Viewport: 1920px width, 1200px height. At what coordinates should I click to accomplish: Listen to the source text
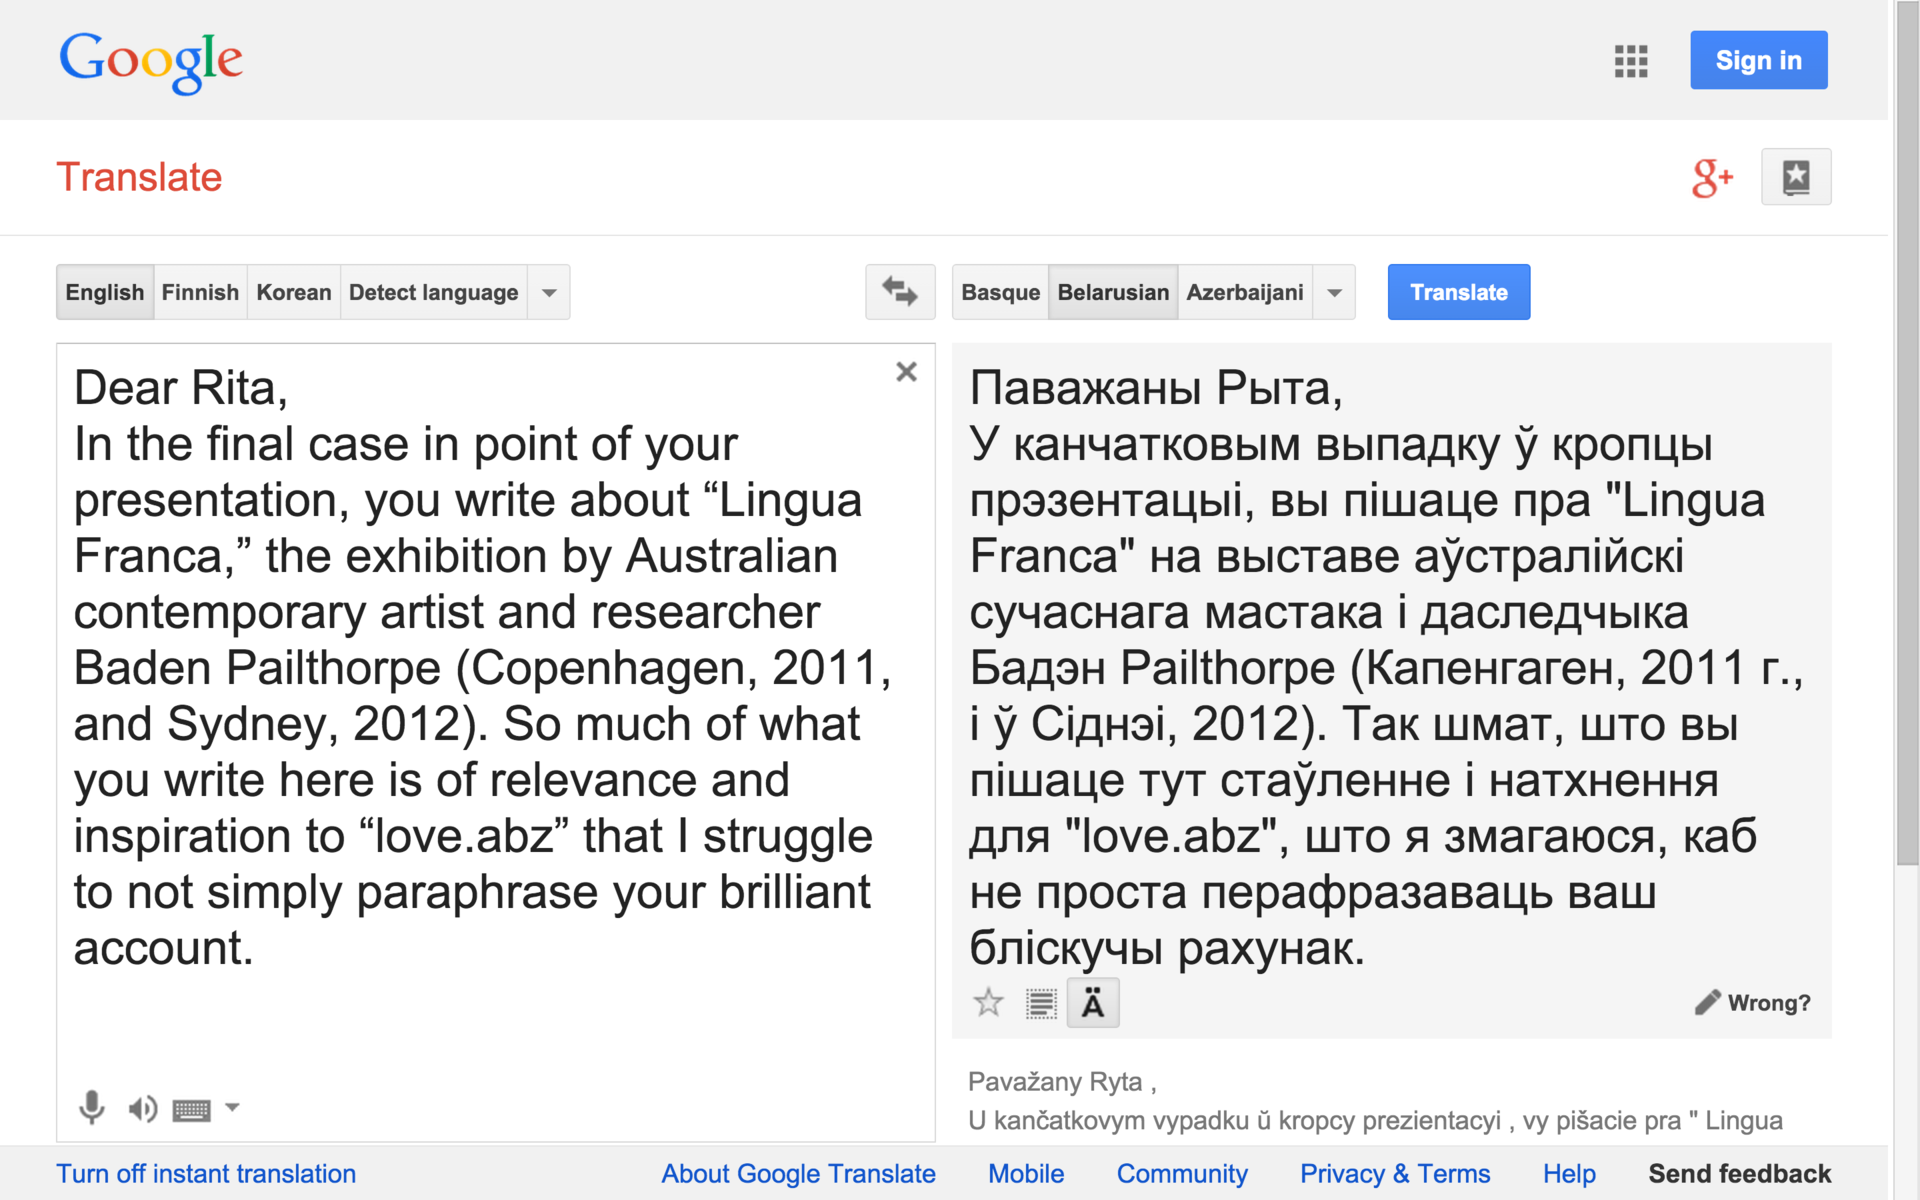(142, 1108)
